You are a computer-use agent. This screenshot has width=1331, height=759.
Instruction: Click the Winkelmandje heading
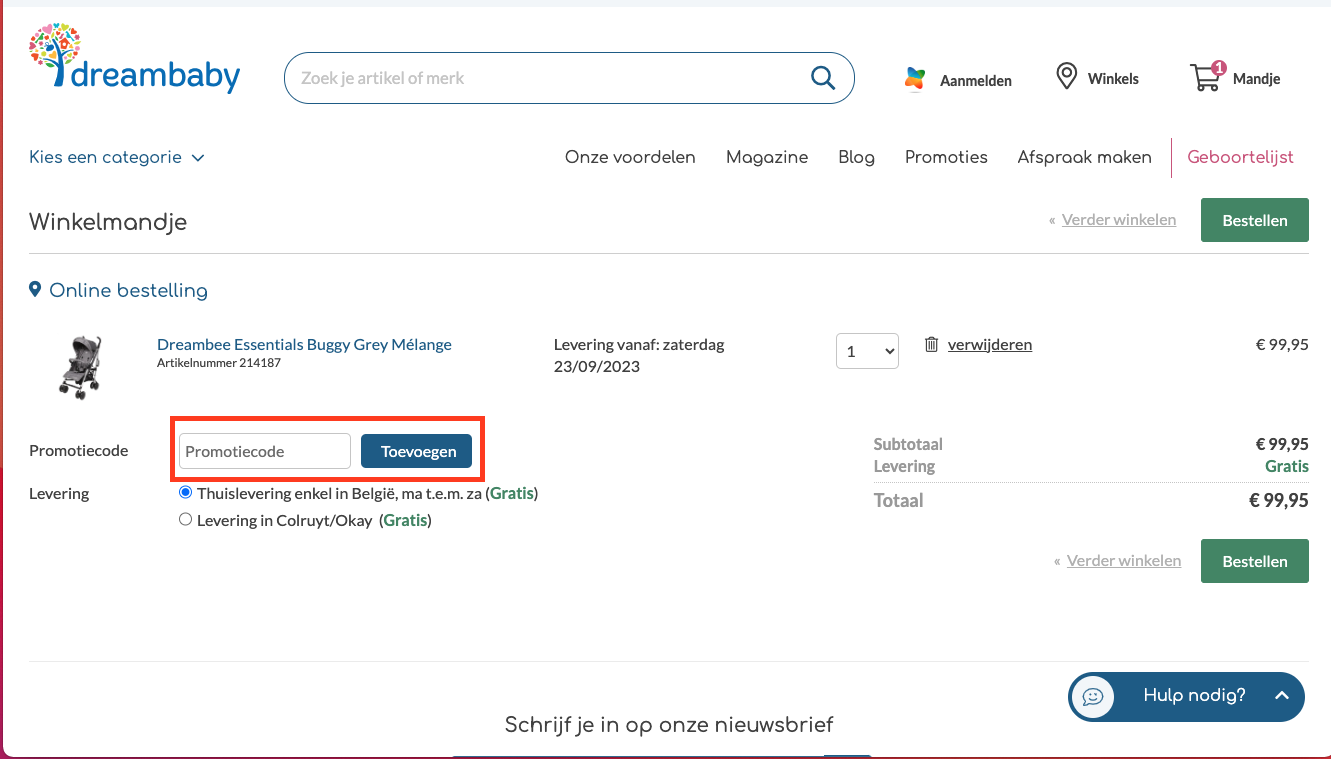pyautogui.click(x=108, y=221)
